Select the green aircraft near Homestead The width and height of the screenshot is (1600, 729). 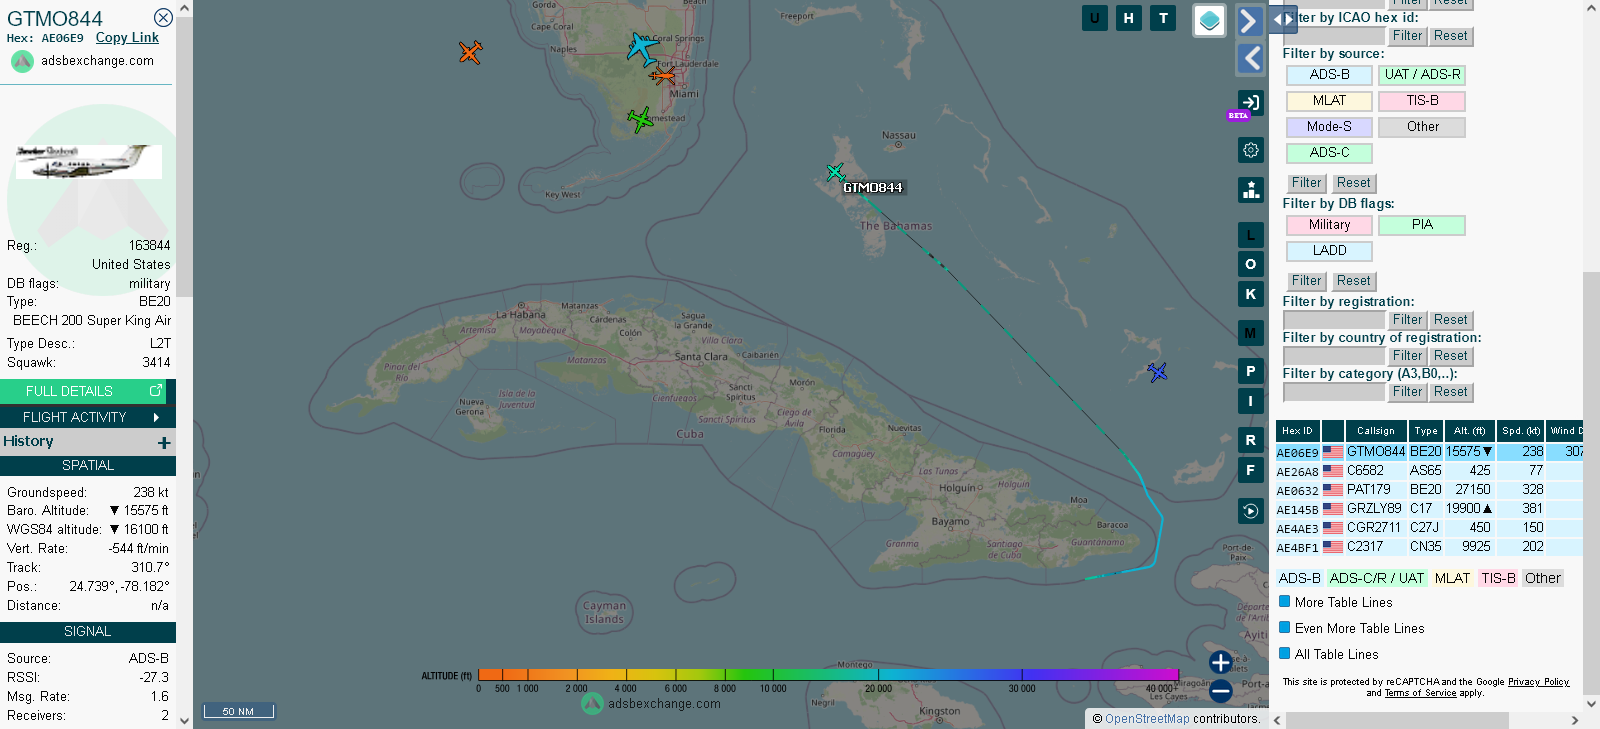click(x=640, y=120)
